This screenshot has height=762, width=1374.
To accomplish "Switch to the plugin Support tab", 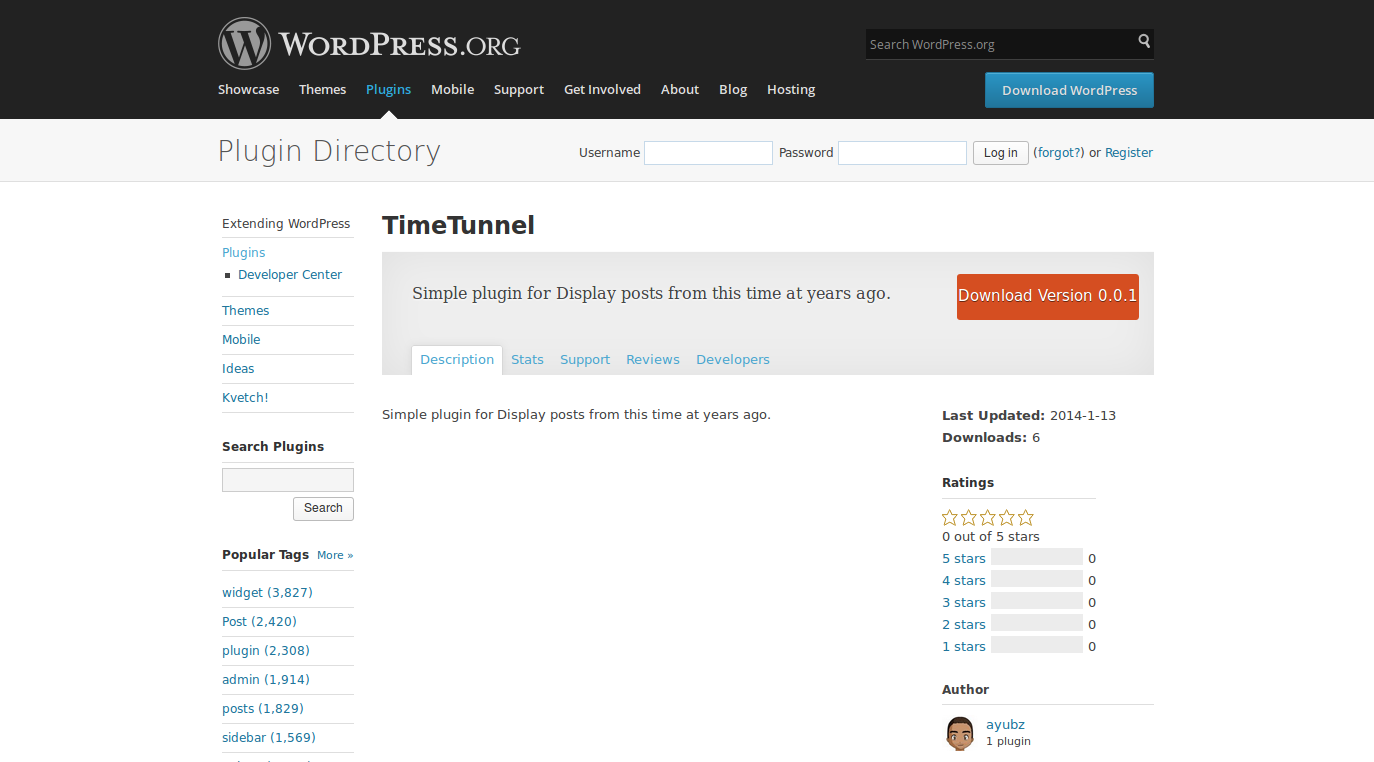I will pyautogui.click(x=585, y=360).
